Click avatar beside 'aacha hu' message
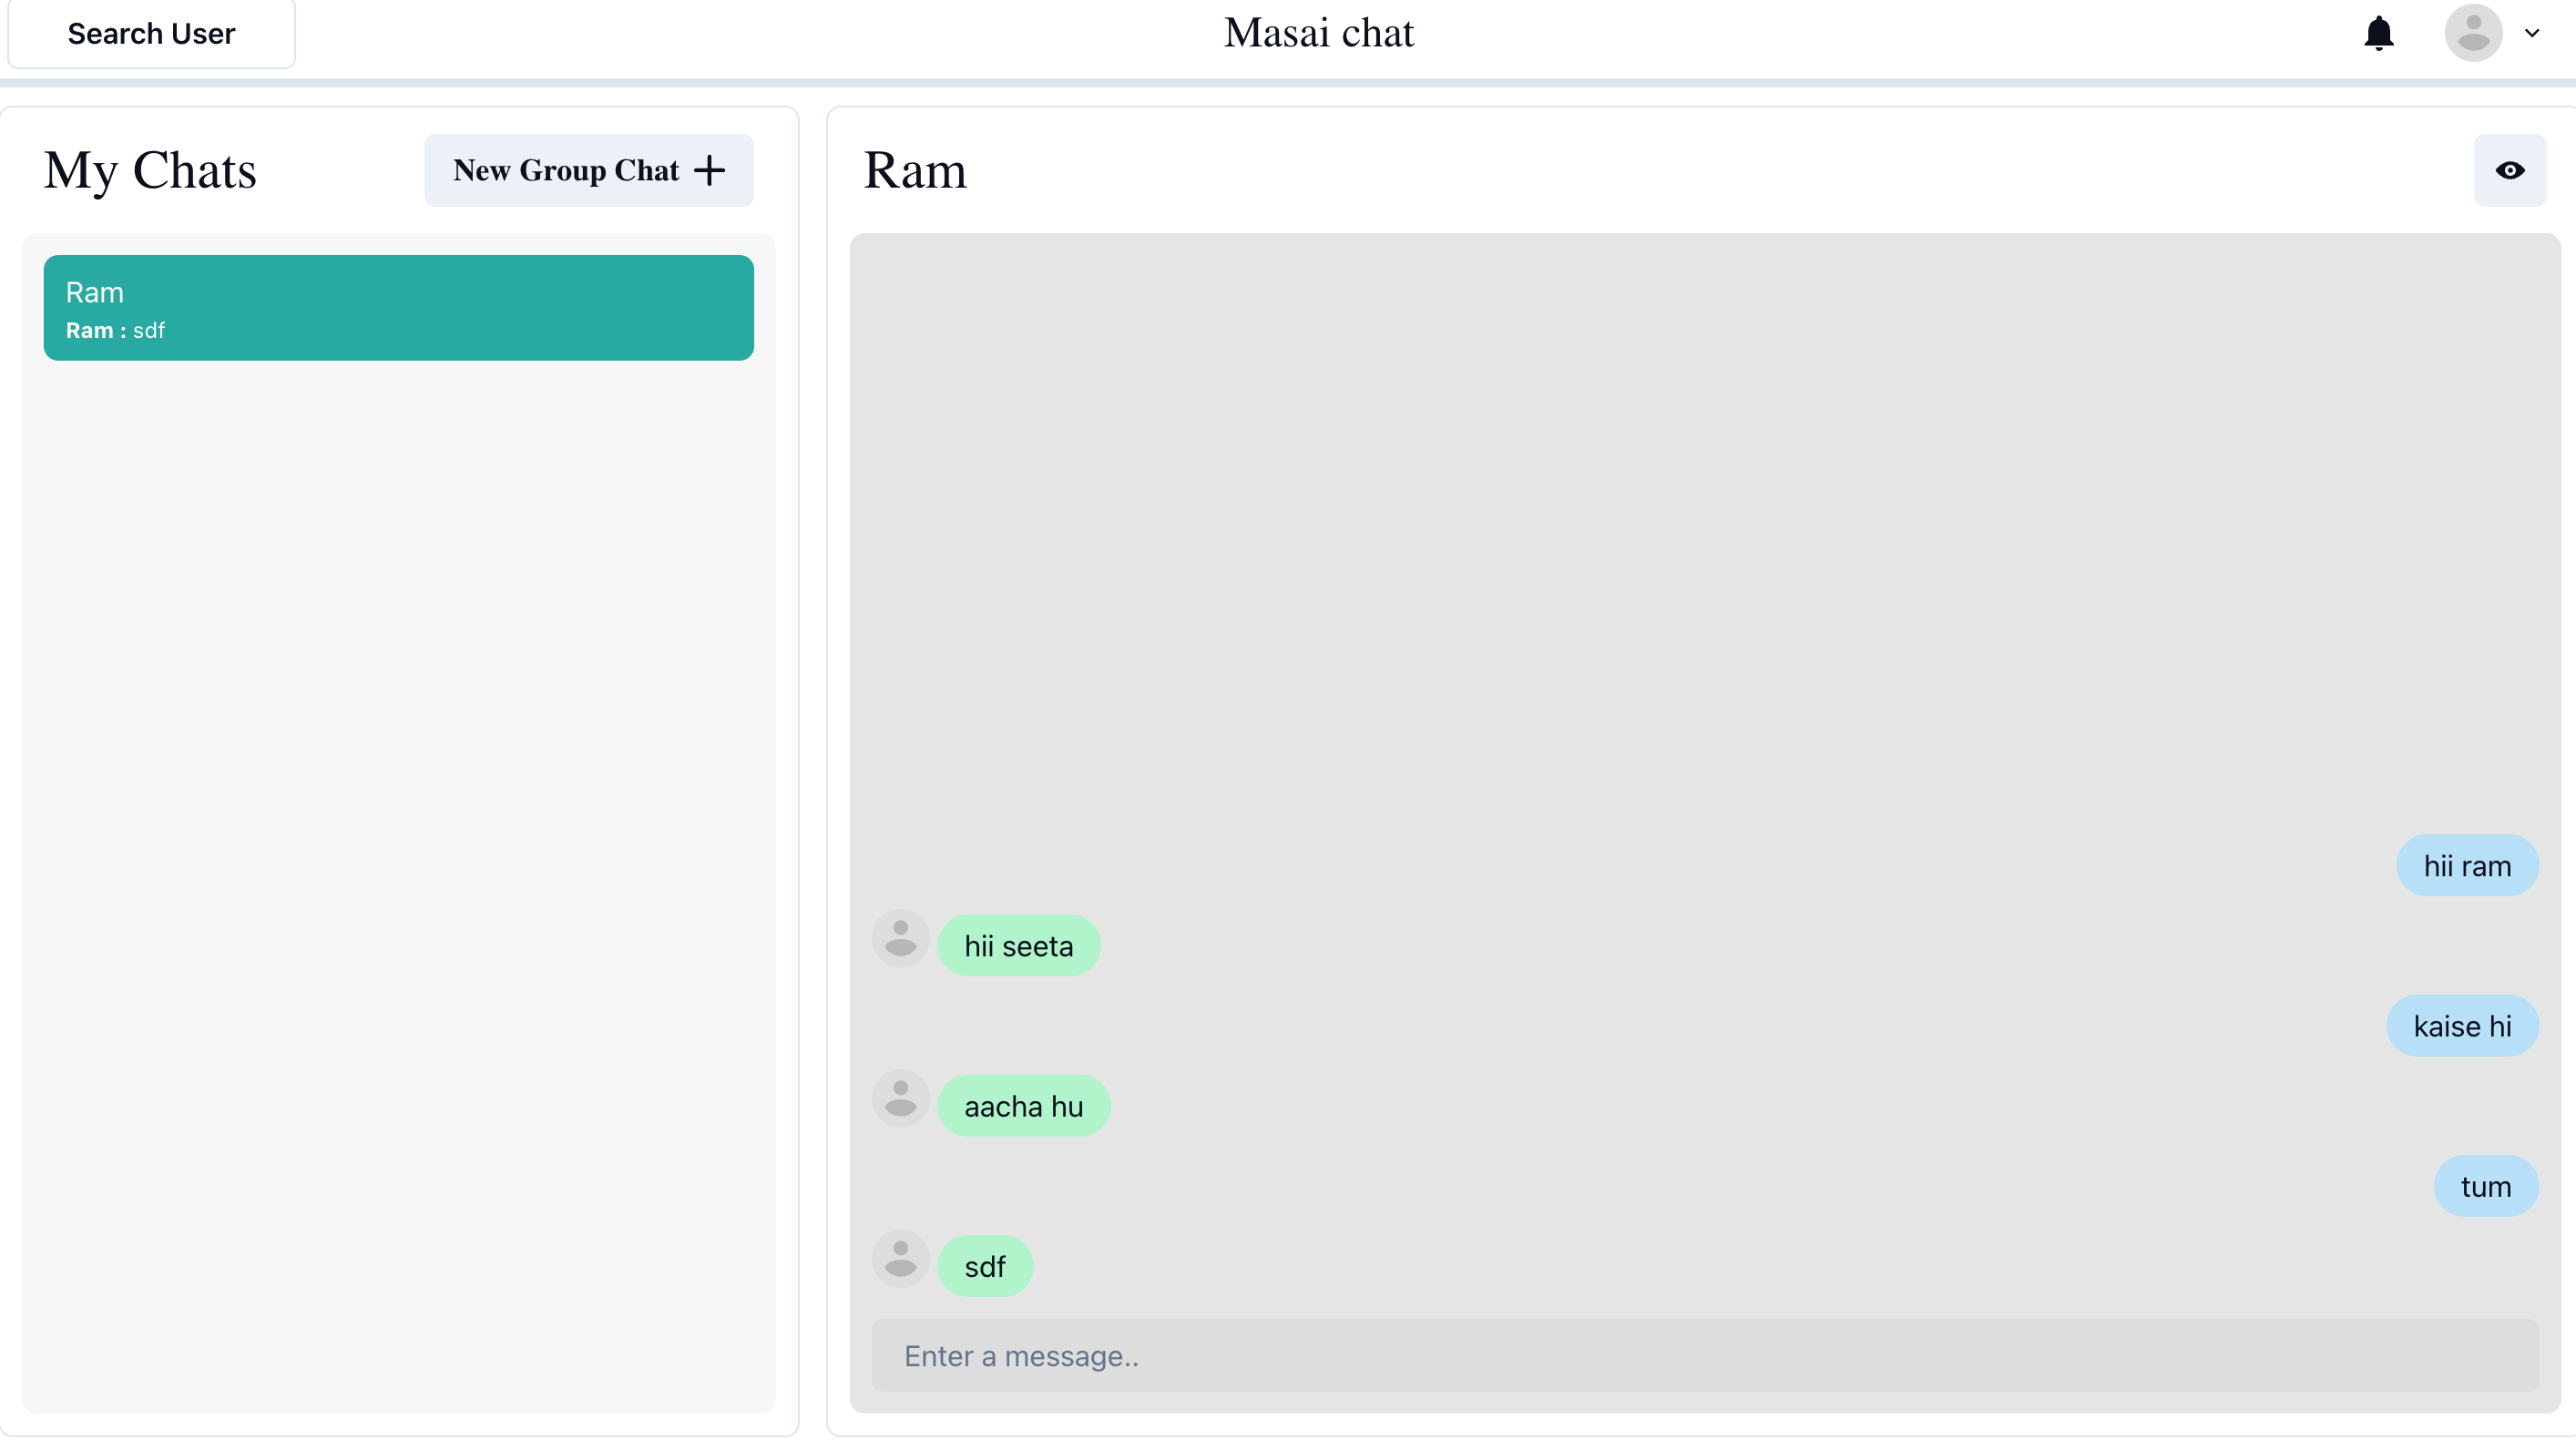This screenshot has width=2576, height=1450. pos(900,1098)
